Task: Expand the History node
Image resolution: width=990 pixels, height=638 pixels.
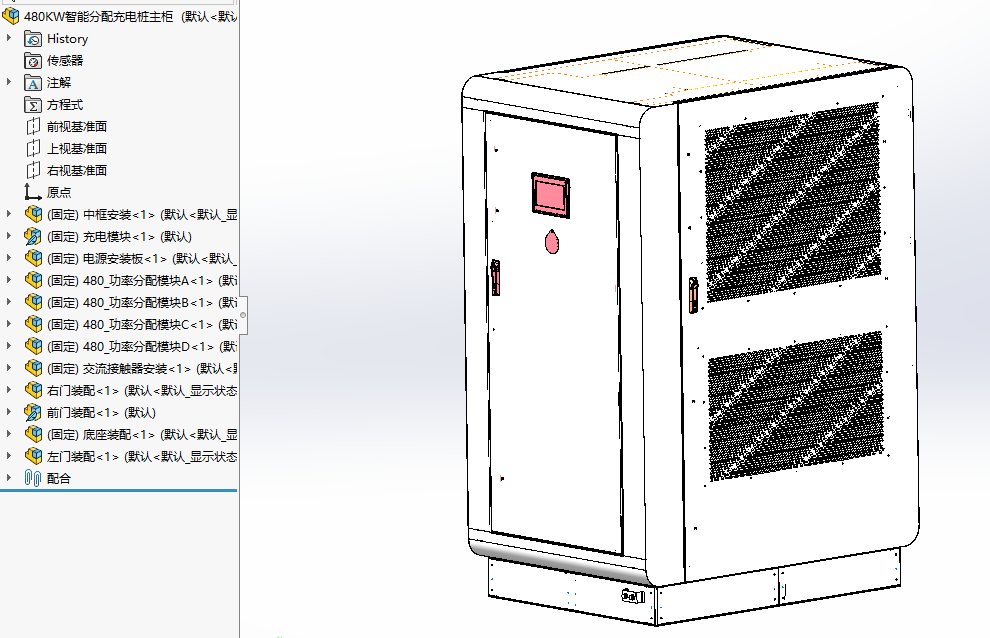Action: coord(9,38)
